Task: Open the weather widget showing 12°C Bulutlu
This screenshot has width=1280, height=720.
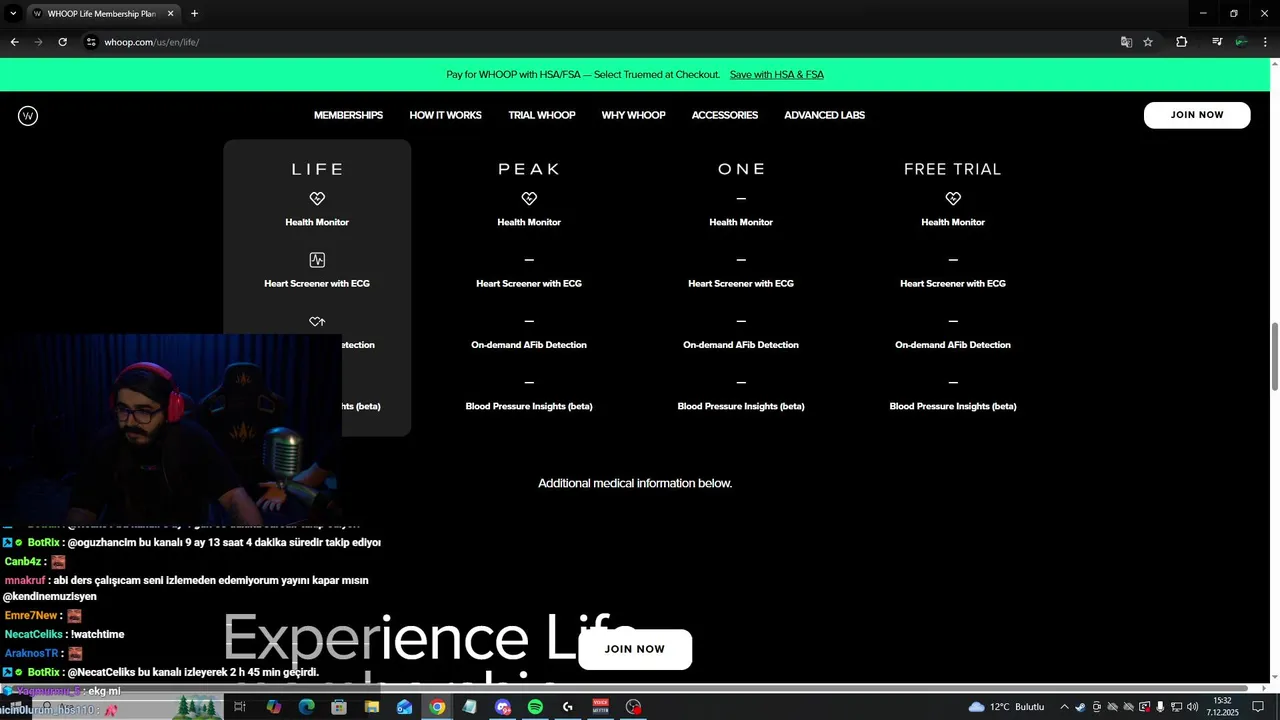Action: [x=1006, y=707]
